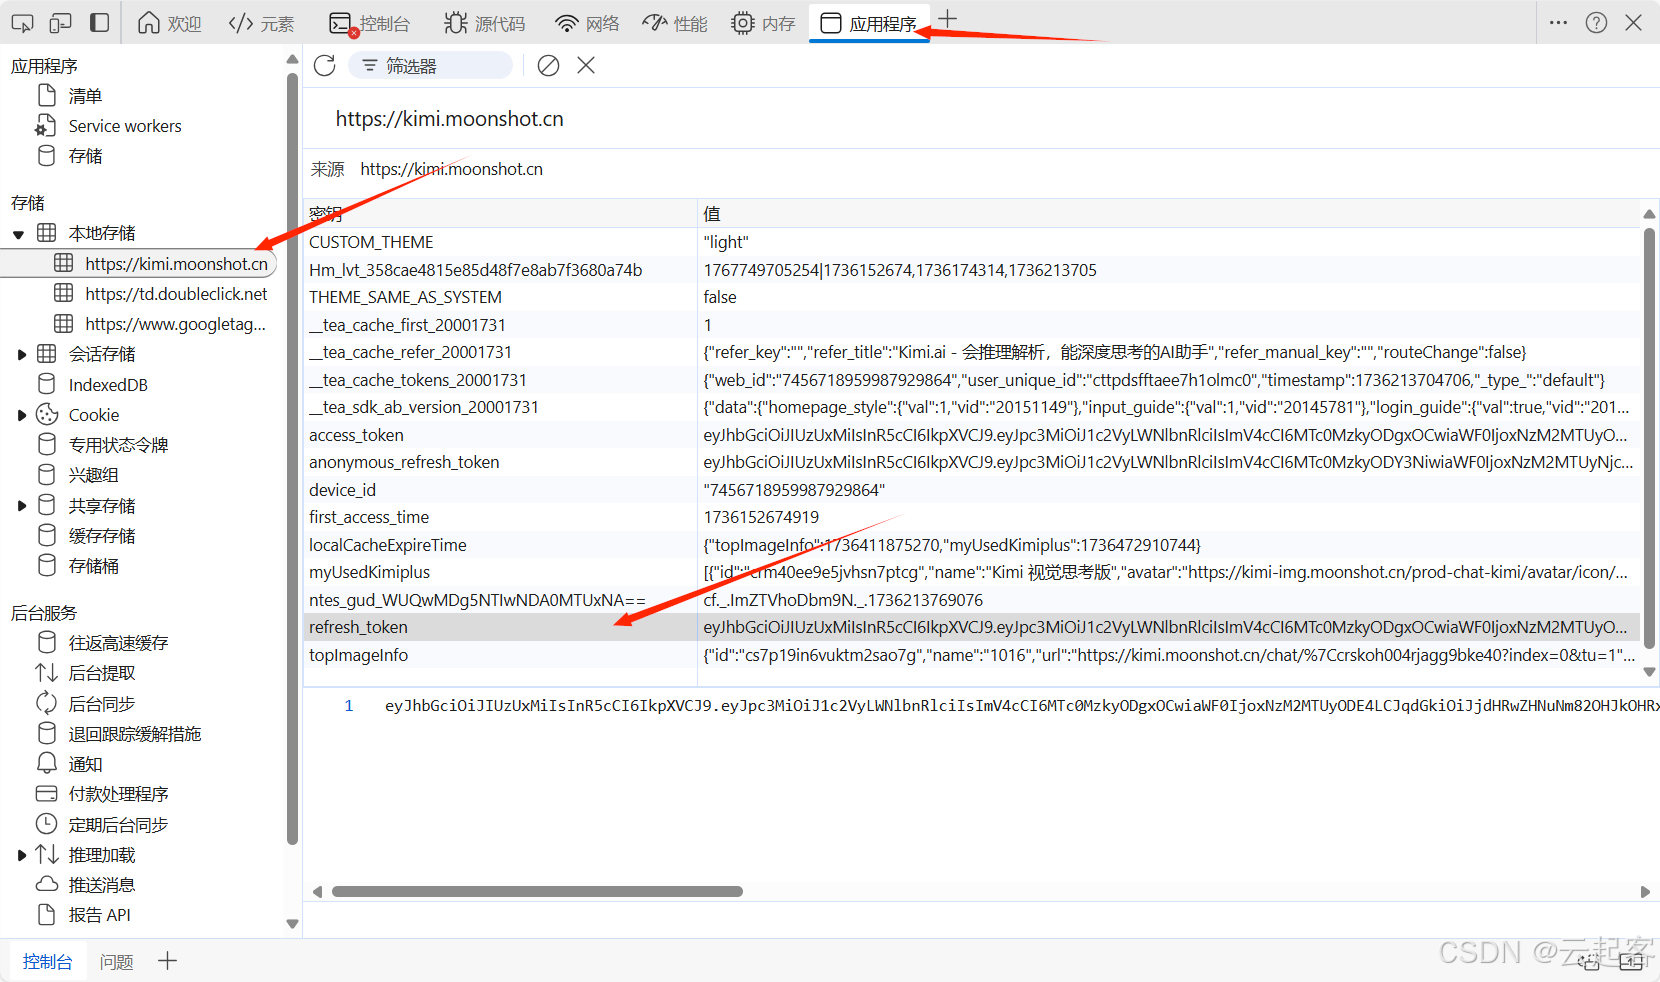
Task: Refresh the storage view with reload icon
Action: 324,66
